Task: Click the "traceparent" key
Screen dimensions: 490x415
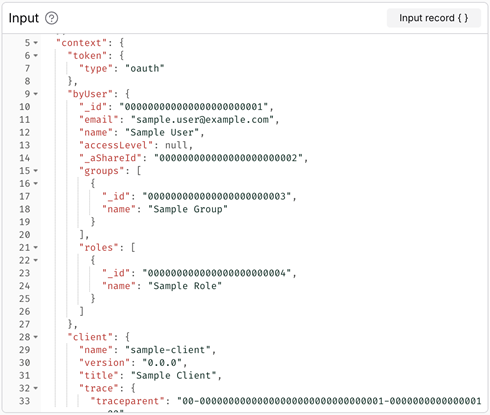Action: coord(127,401)
